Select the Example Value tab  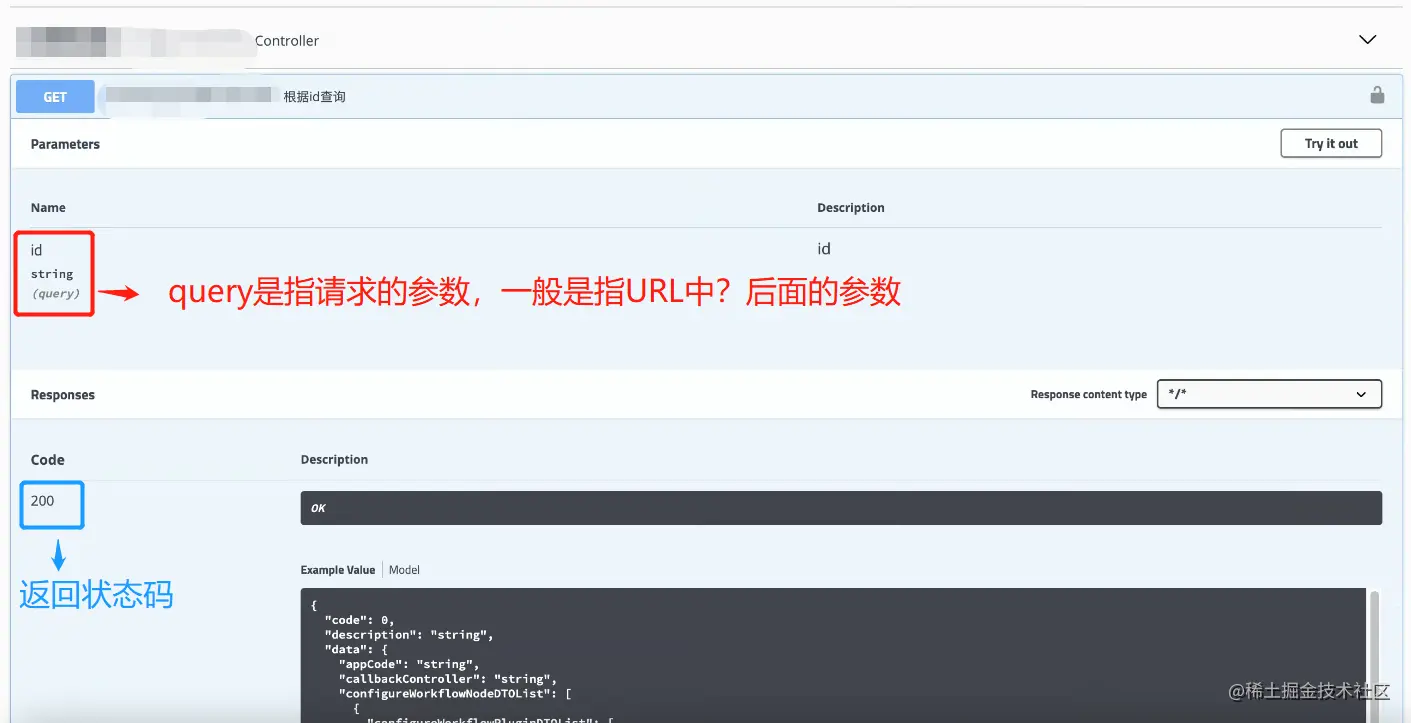pos(338,570)
